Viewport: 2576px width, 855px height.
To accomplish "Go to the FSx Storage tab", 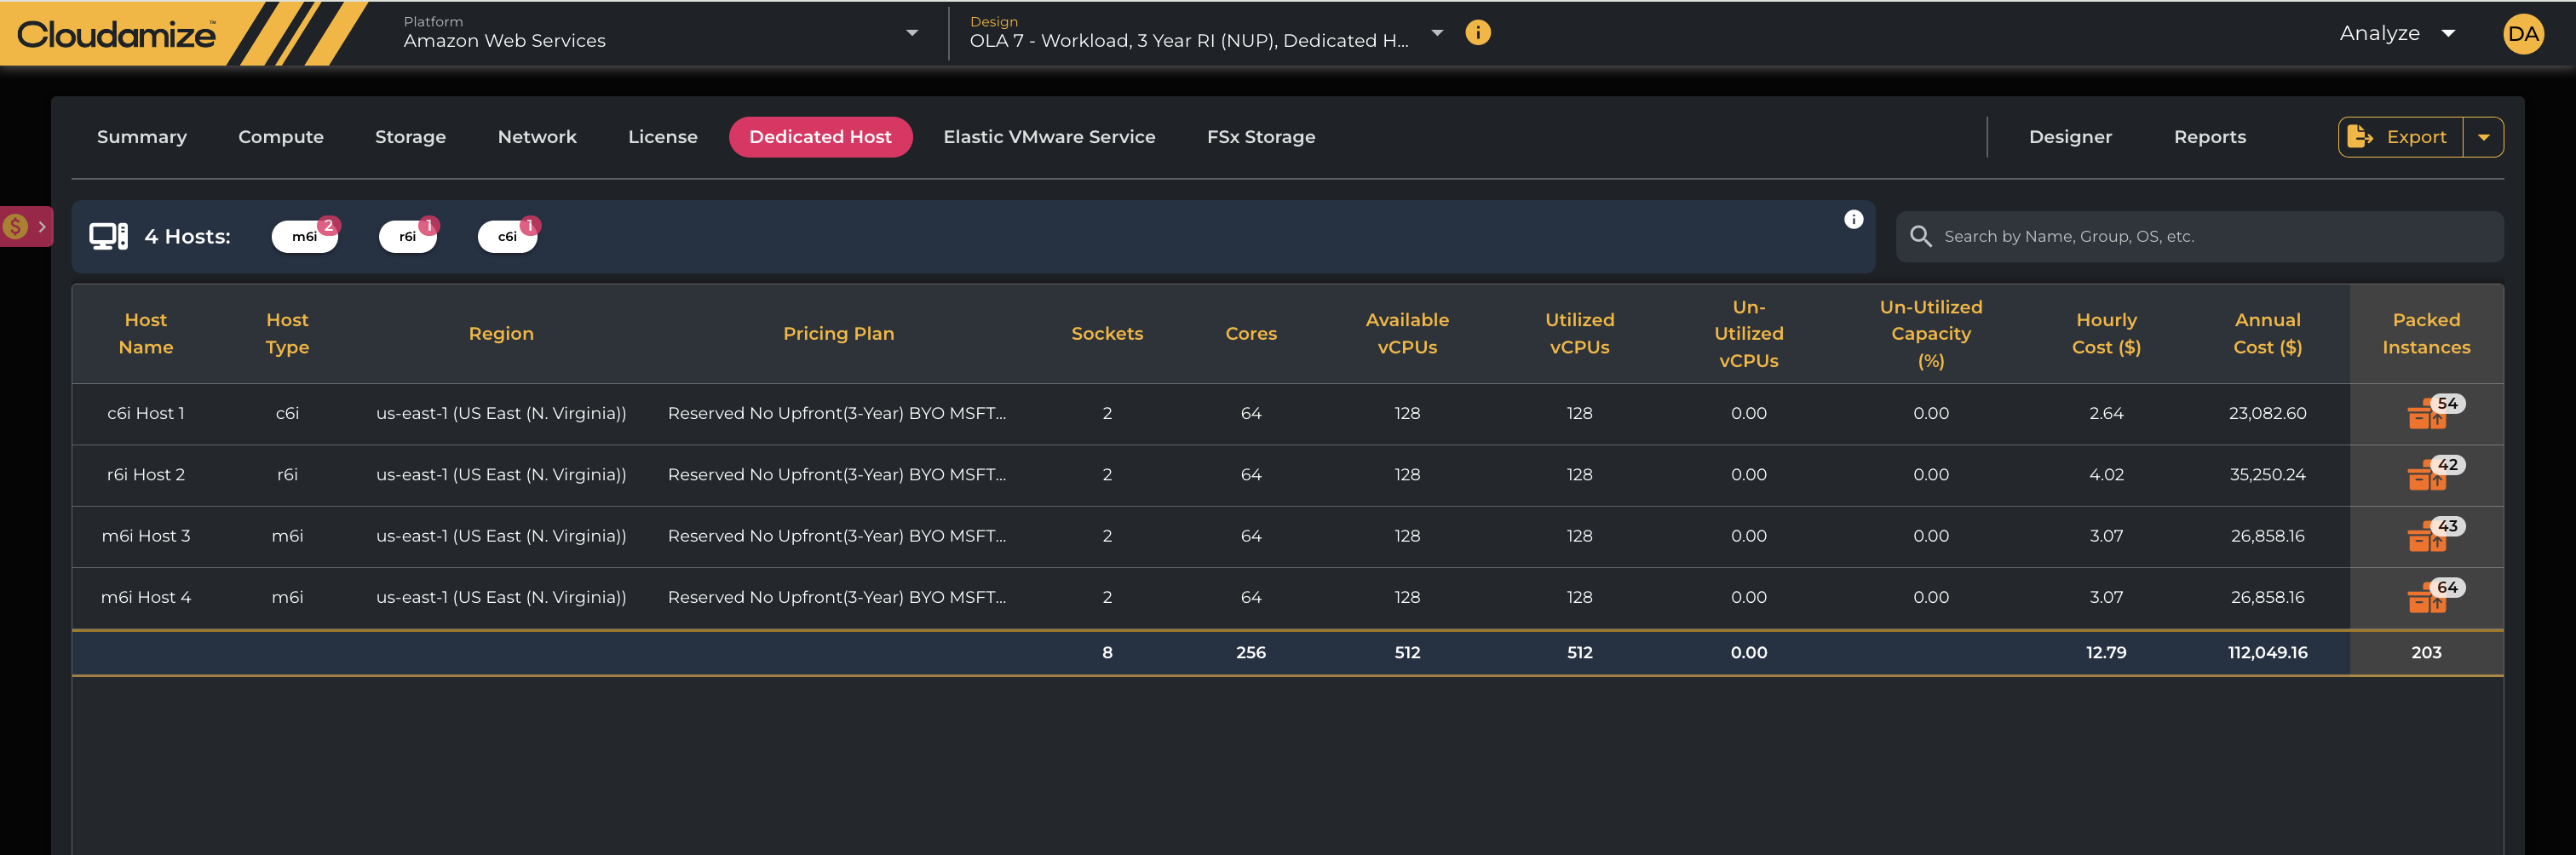I will click(1260, 137).
